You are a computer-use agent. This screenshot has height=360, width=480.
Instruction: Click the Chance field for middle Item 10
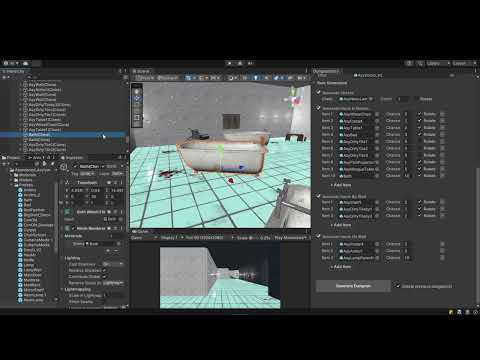point(407,176)
